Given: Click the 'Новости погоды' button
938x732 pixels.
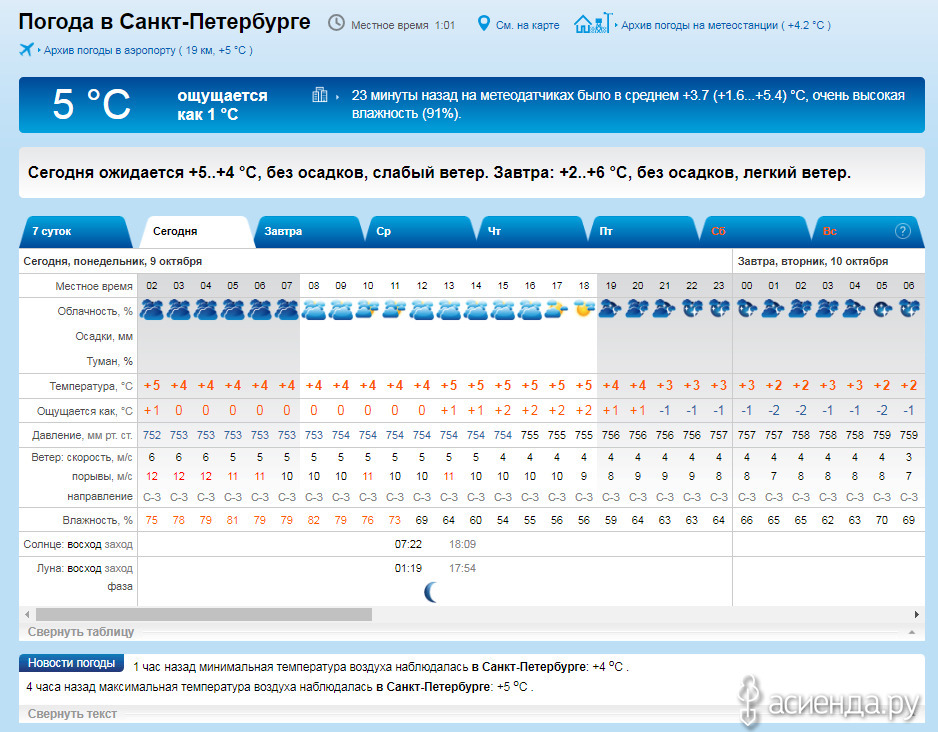Looking at the screenshot, I should click(x=71, y=663).
